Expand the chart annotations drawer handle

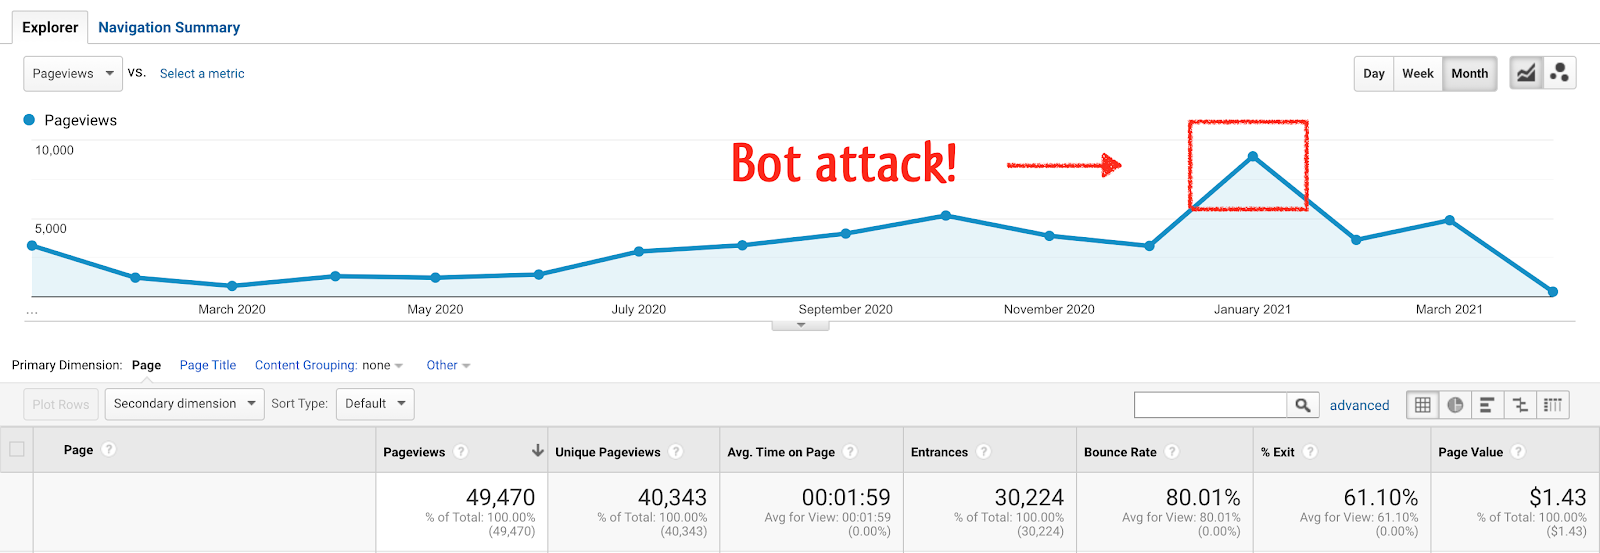coord(800,325)
